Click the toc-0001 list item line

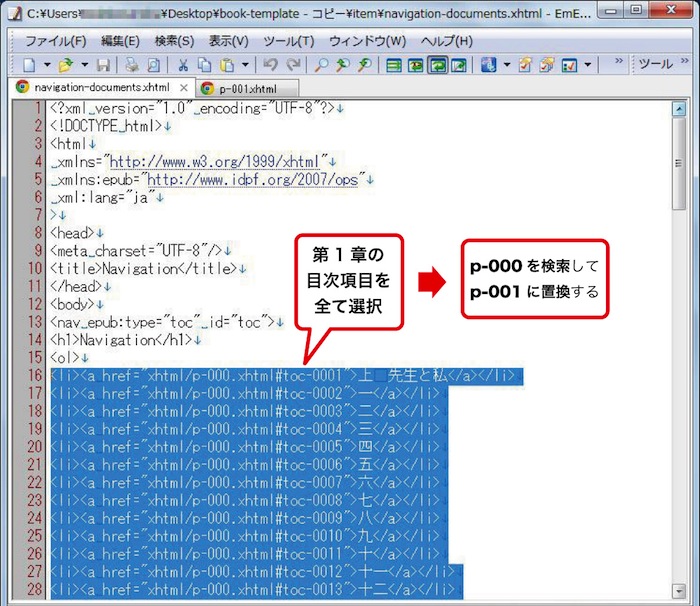287,376
